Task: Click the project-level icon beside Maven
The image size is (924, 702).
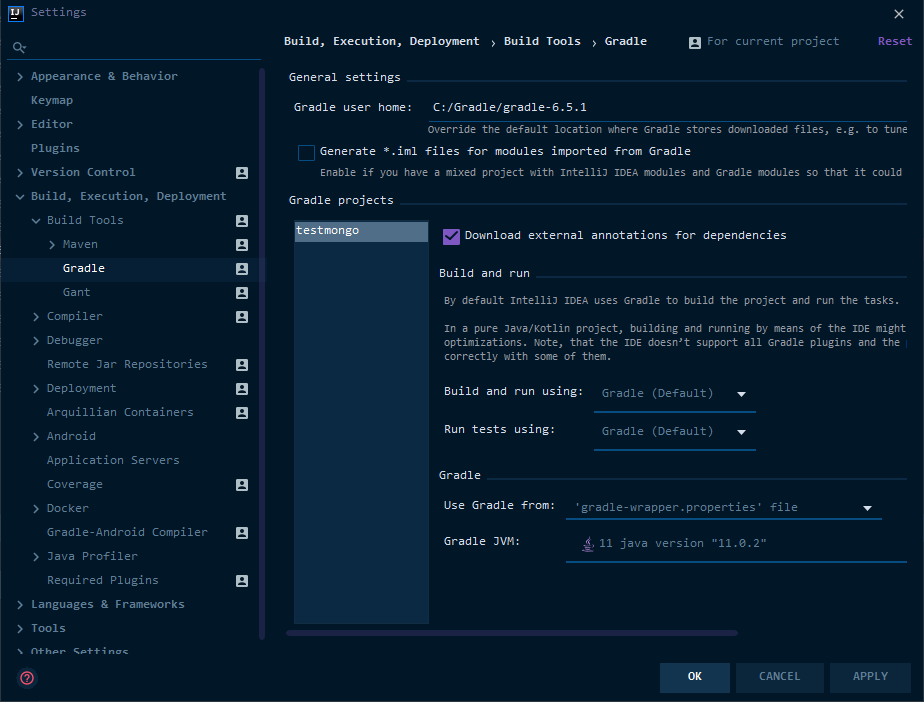Action: pos(242,245)
